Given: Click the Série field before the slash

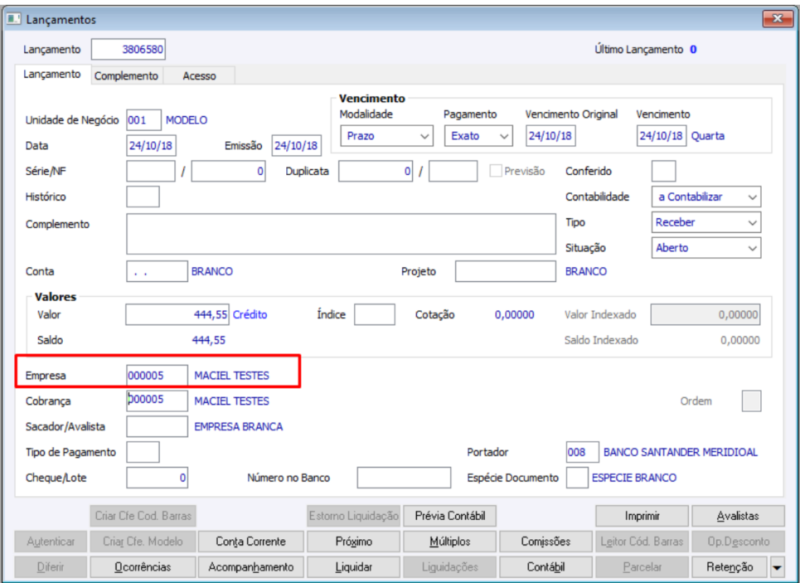Looking at the screenshot, I should 151,171.
